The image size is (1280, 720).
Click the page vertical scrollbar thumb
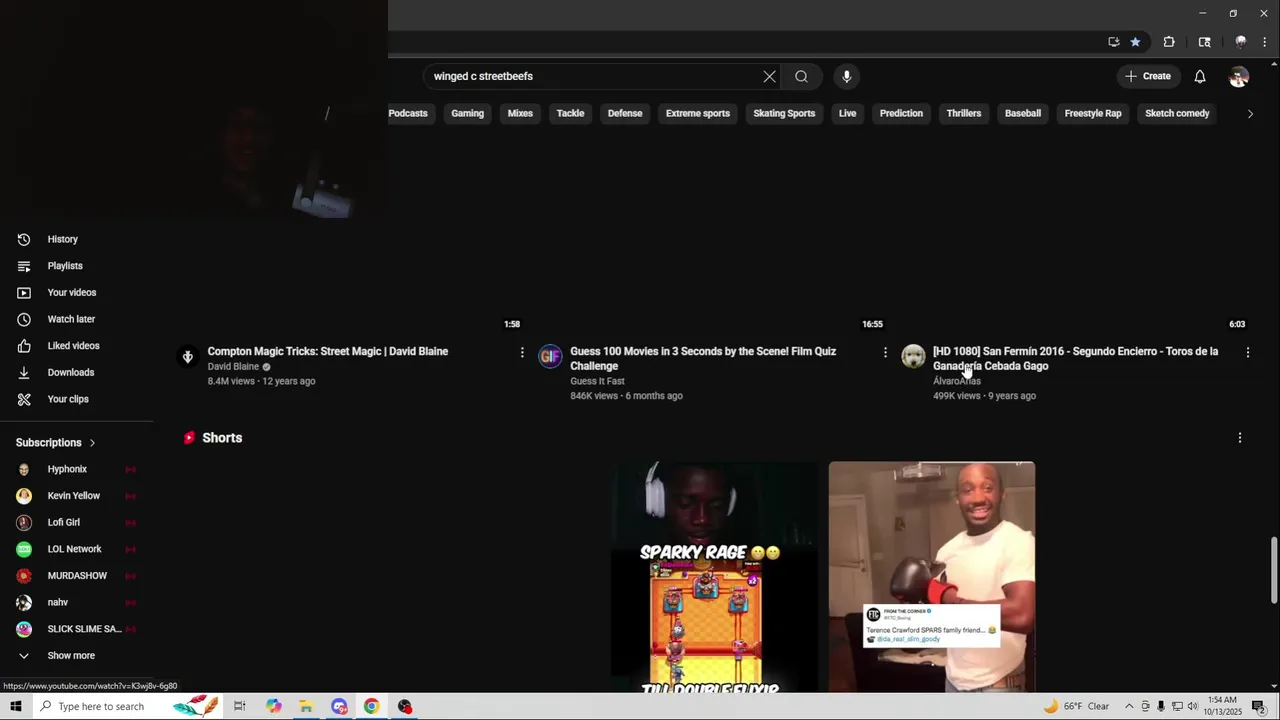pos(1274,570)
